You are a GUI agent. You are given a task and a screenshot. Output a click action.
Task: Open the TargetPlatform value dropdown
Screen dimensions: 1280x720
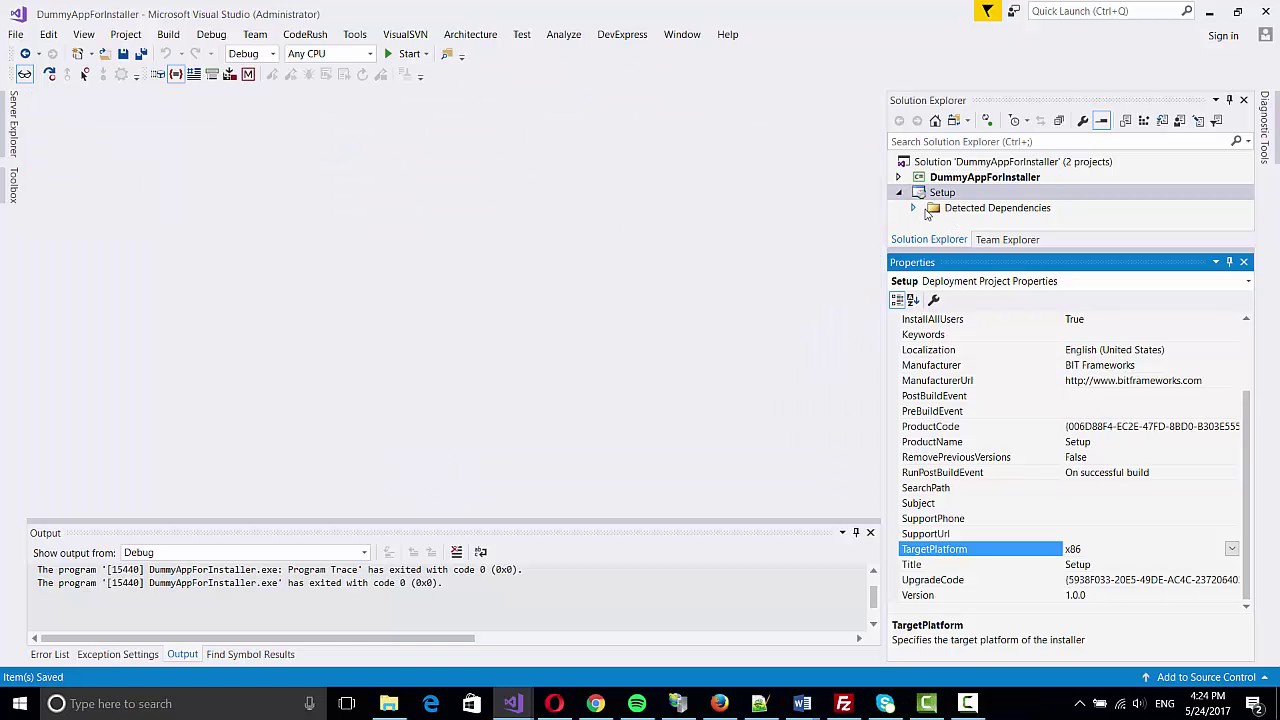click(x=1232, y=549)
